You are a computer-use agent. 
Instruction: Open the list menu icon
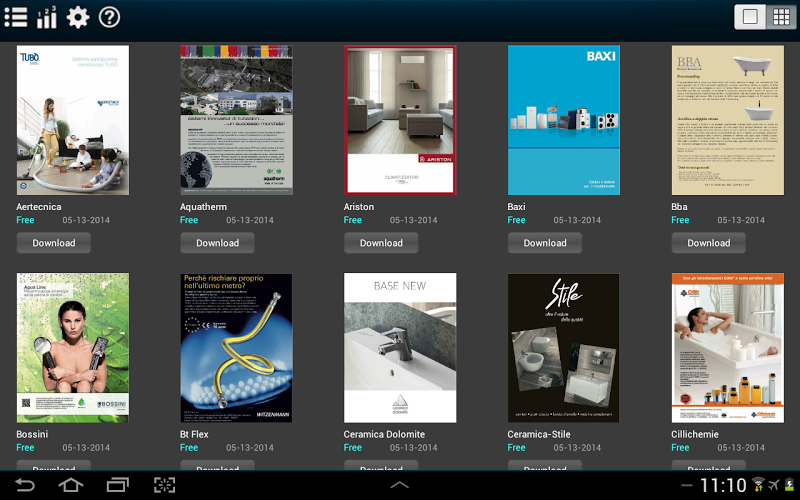(16, 17)
